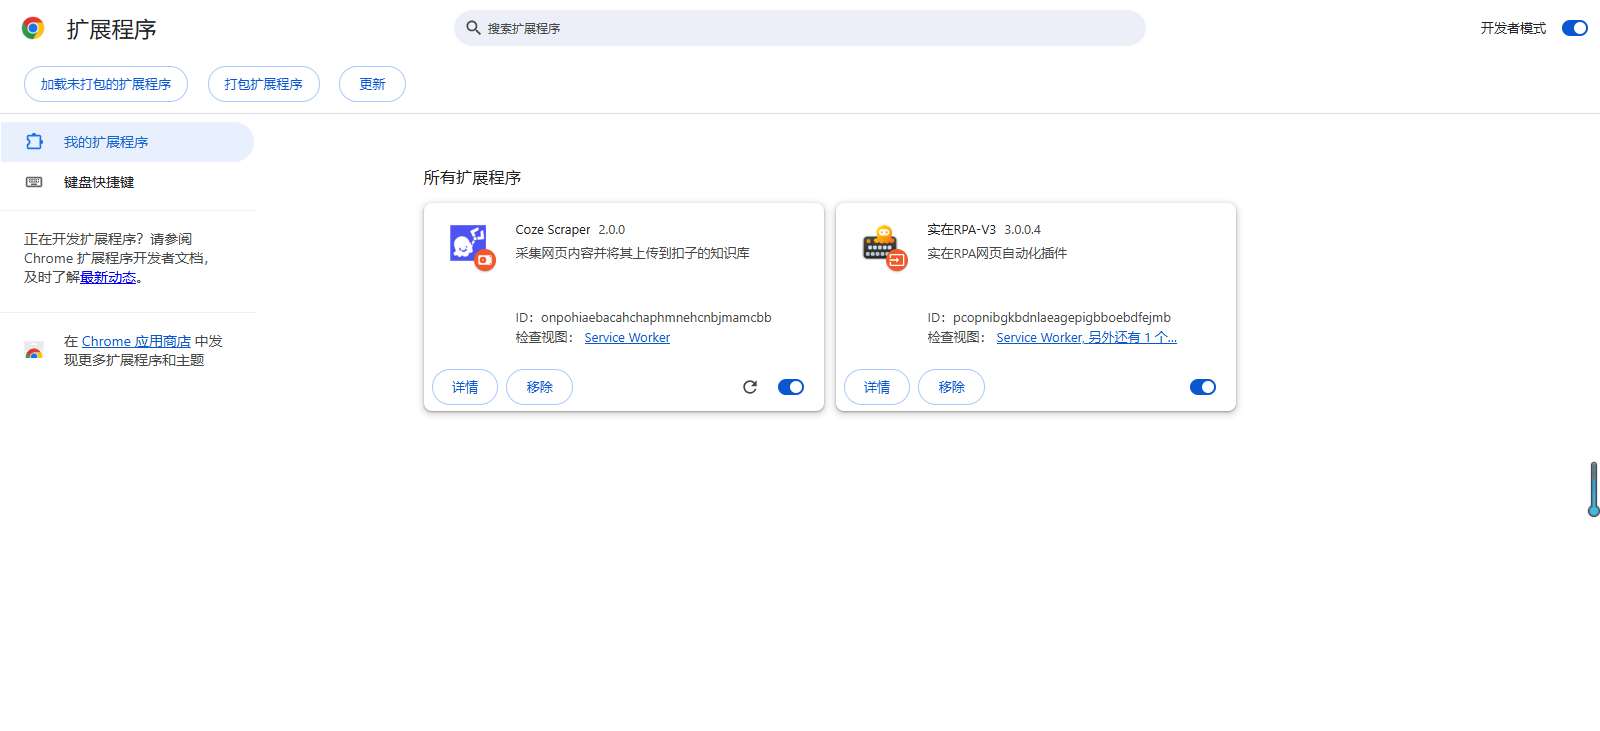1600x731 pixels.
Task: Select 我的扩展程序 in the sidebar
Action: click(127, 142)
